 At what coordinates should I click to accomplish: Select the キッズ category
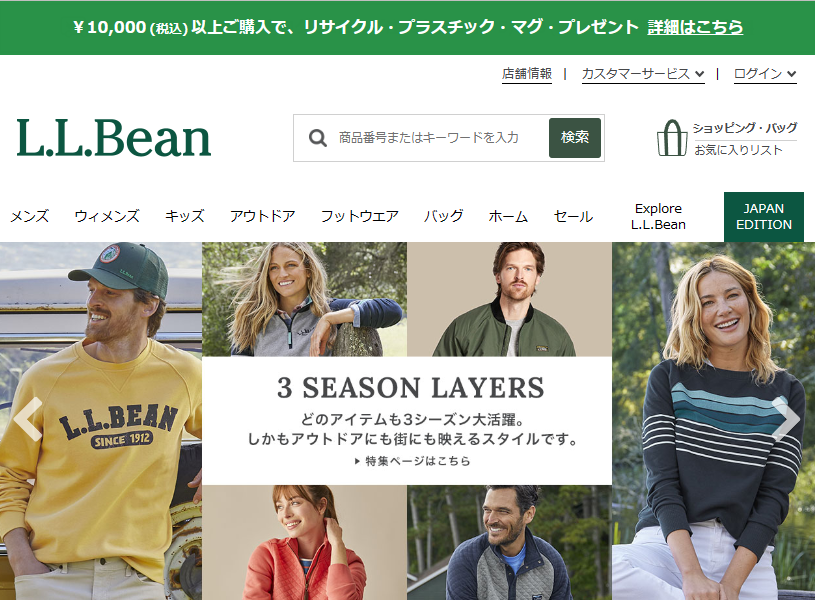click(185, 216)
